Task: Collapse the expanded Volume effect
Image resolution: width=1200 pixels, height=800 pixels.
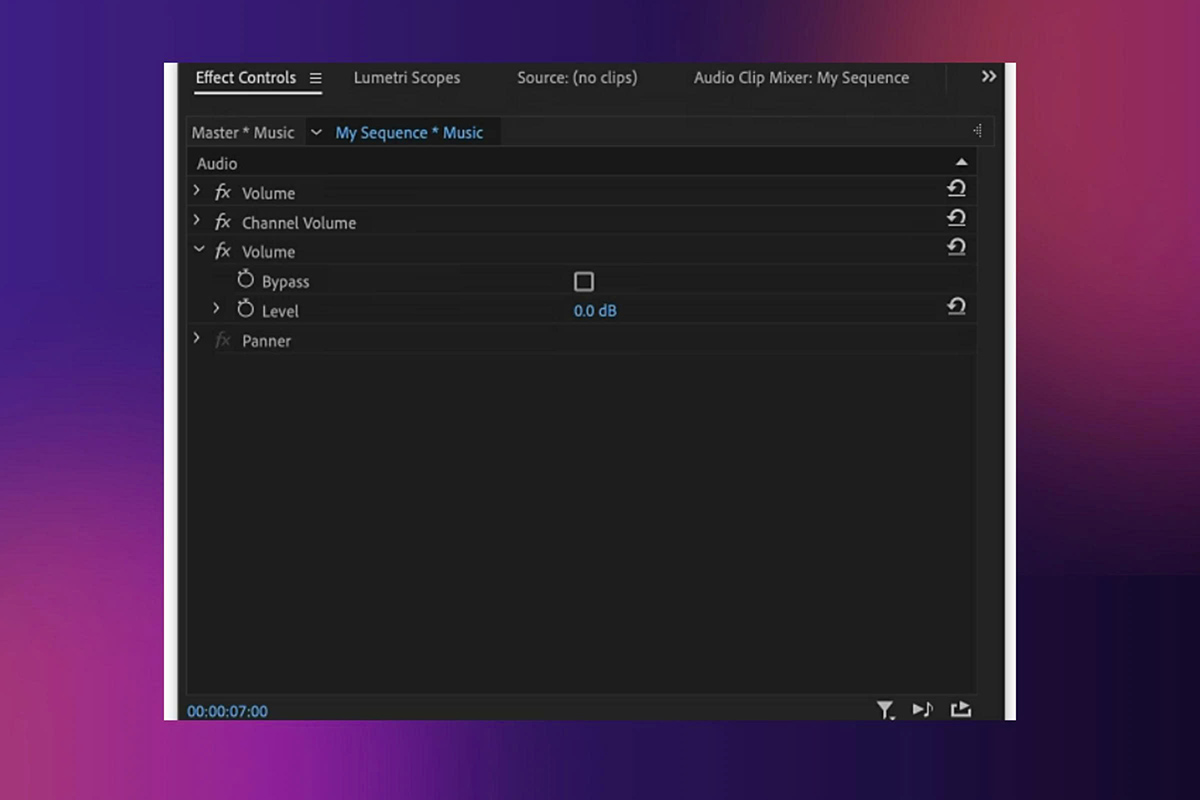Action: [x=197, y=249]
